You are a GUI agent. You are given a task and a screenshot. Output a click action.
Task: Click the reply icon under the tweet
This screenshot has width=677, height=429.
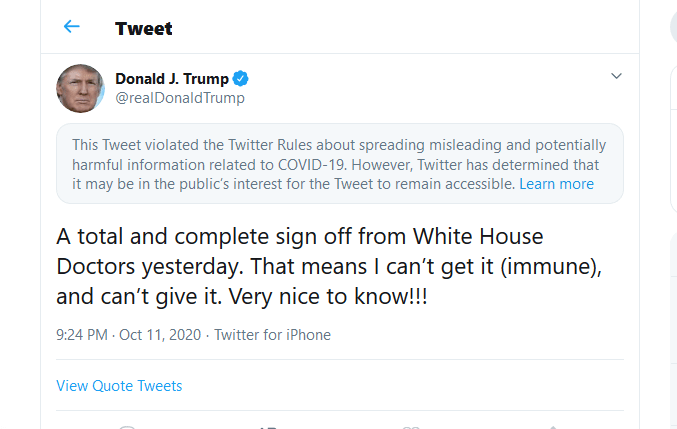(x=127, y=426)
